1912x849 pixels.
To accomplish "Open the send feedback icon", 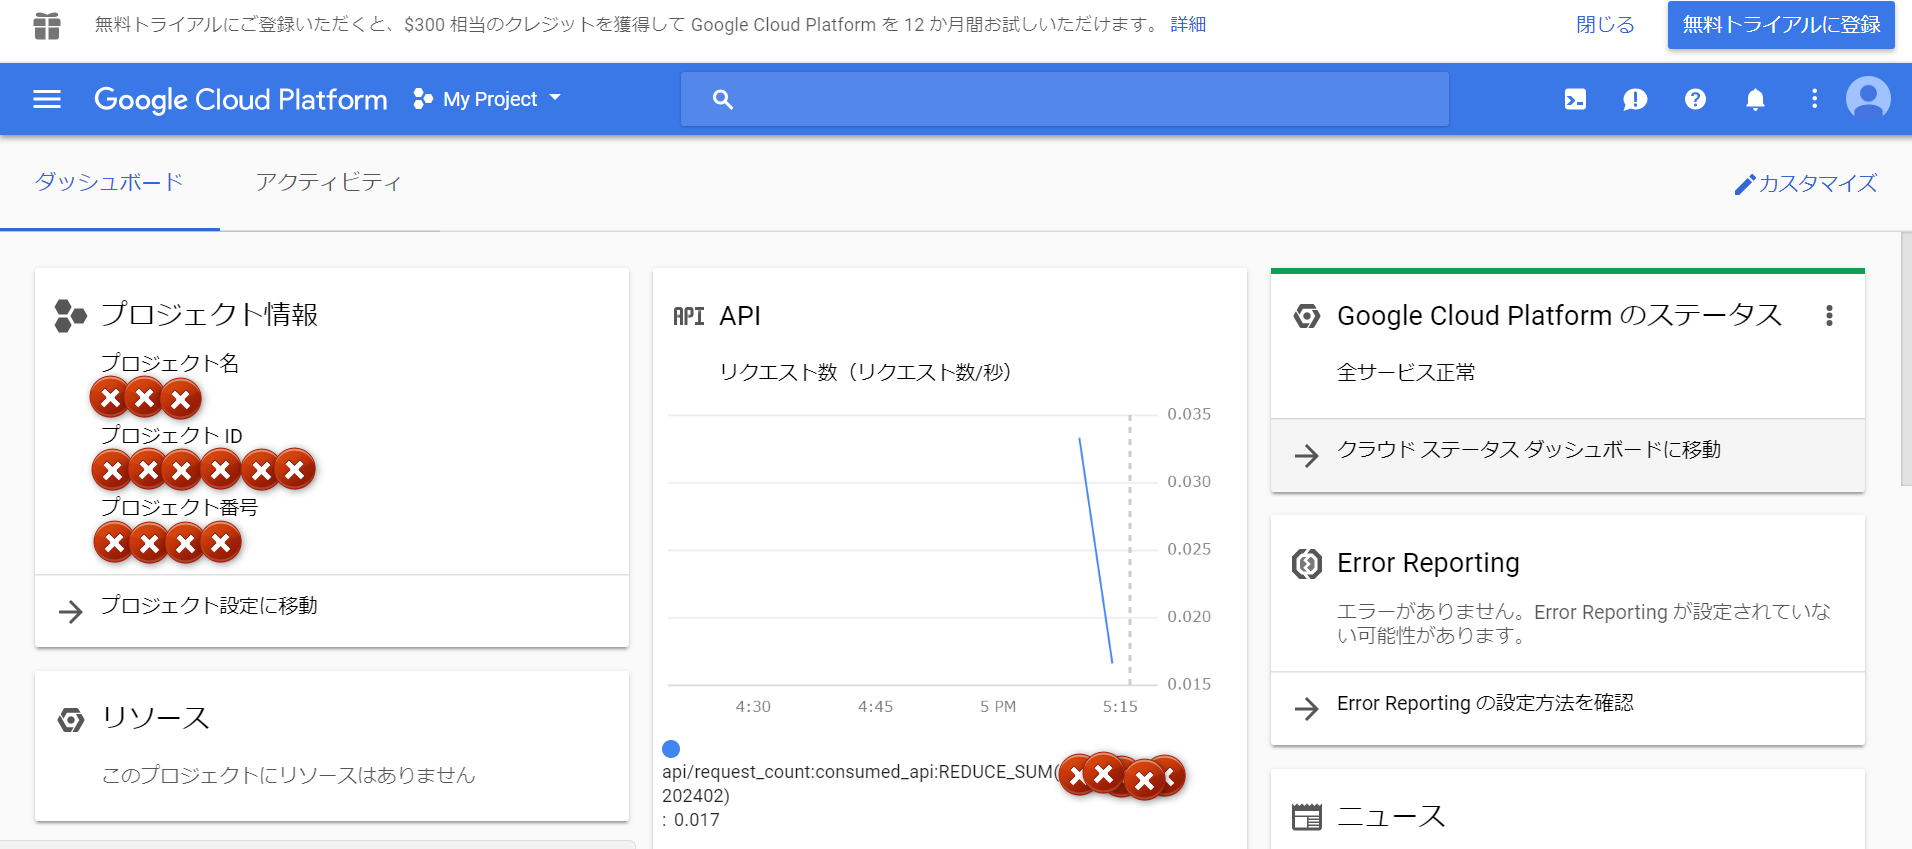I will point(1635,99).
